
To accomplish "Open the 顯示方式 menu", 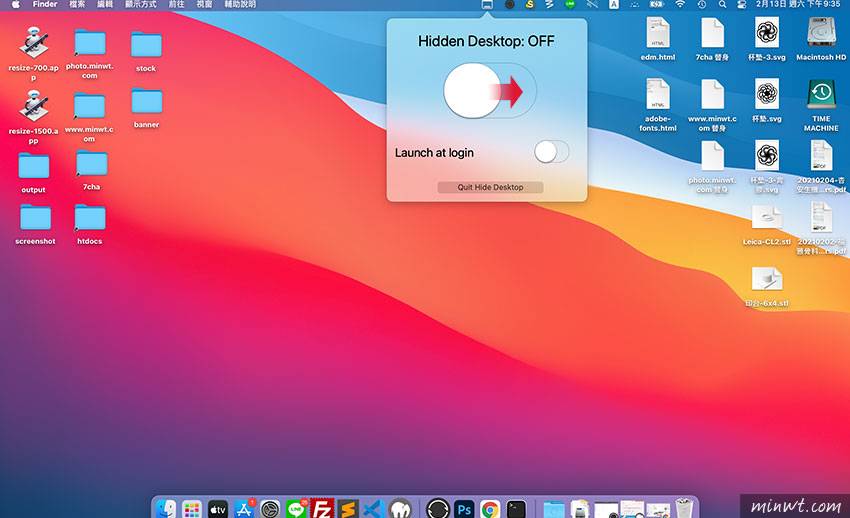I will point(140,4).
